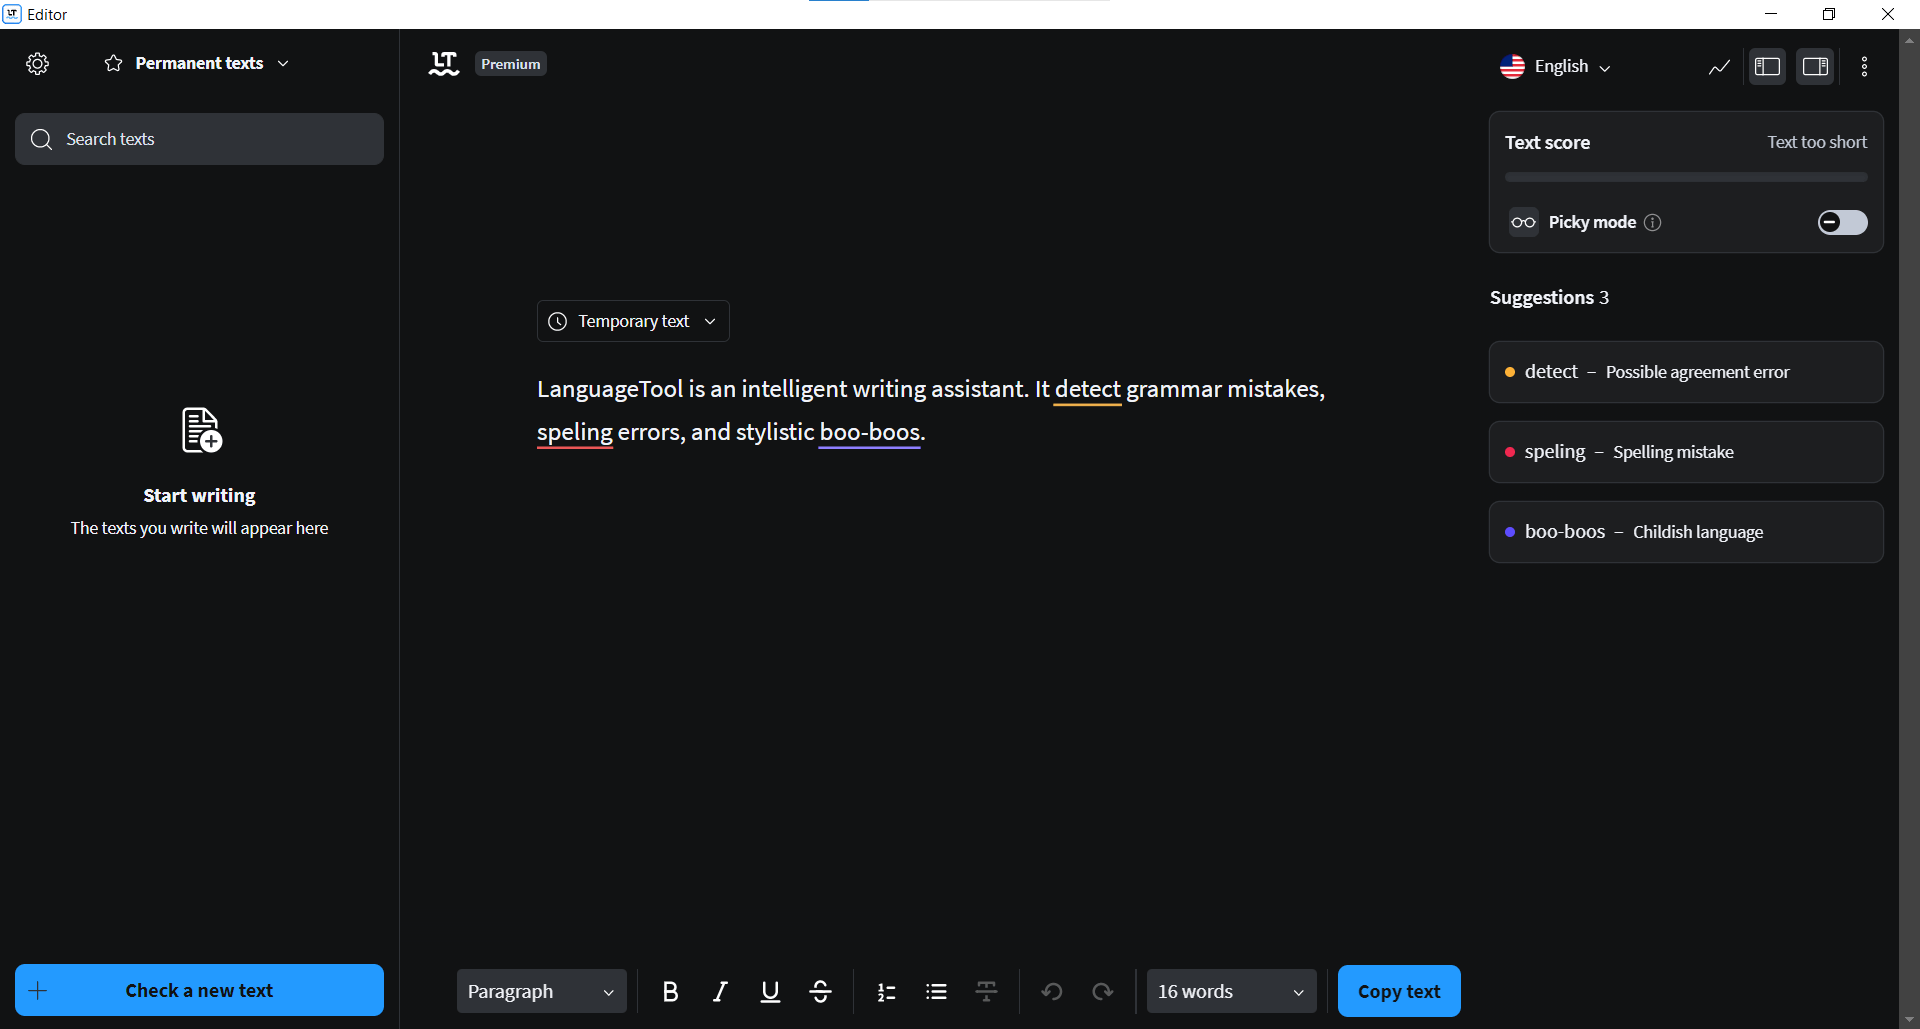Click the US flag language icon
1920x1029 pixels.
tap(1512, 66)
